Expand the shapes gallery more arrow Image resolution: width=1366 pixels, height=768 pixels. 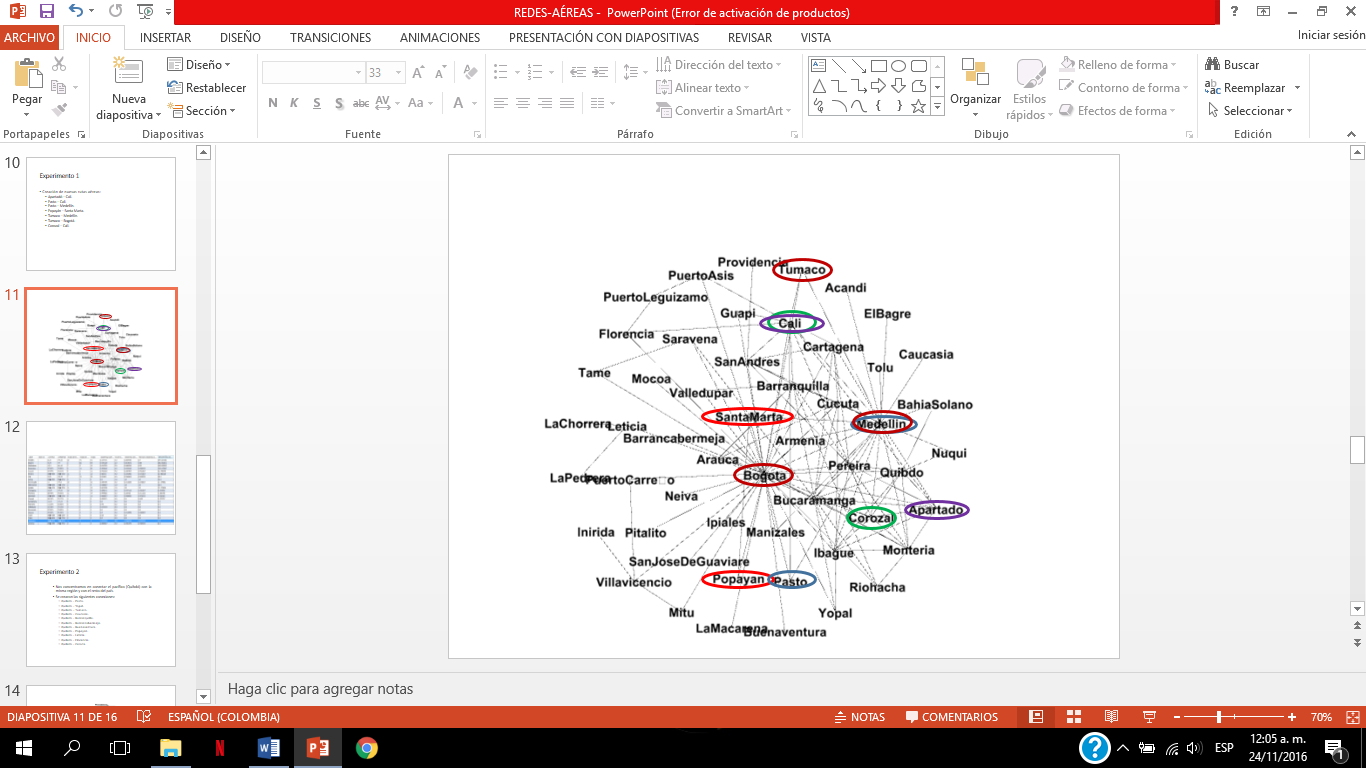(x=938, y=105)
